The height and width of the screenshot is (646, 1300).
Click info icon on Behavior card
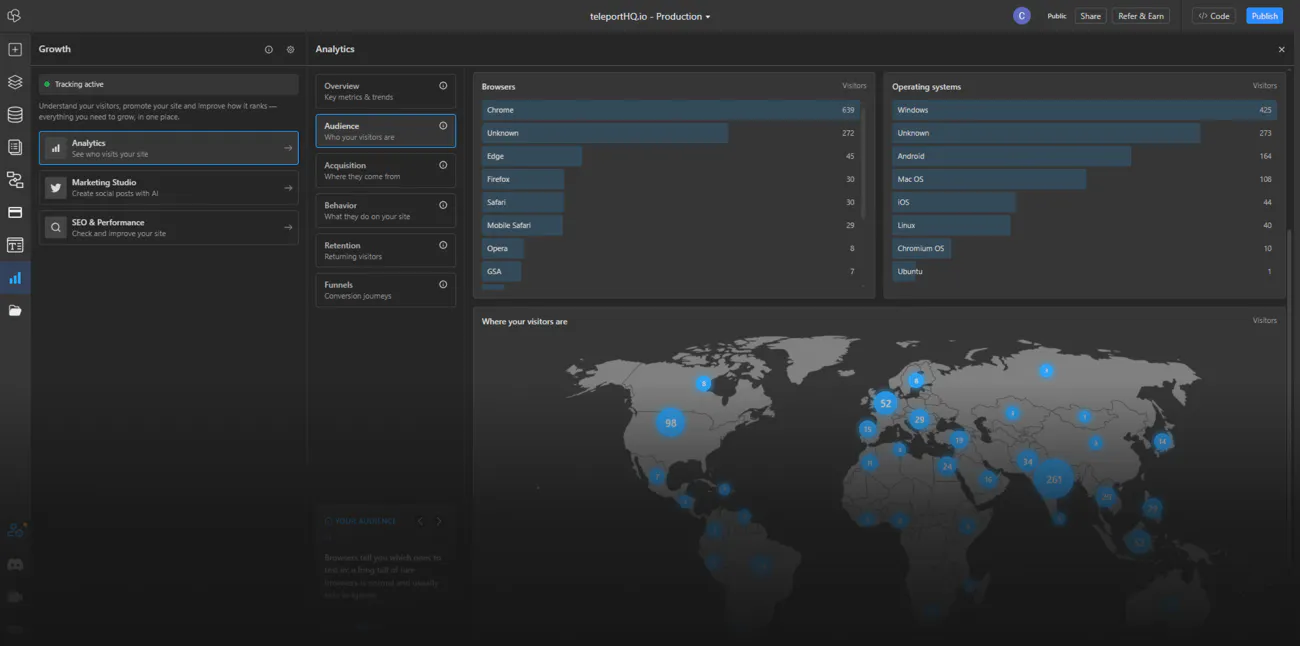[x=443, y=205]
